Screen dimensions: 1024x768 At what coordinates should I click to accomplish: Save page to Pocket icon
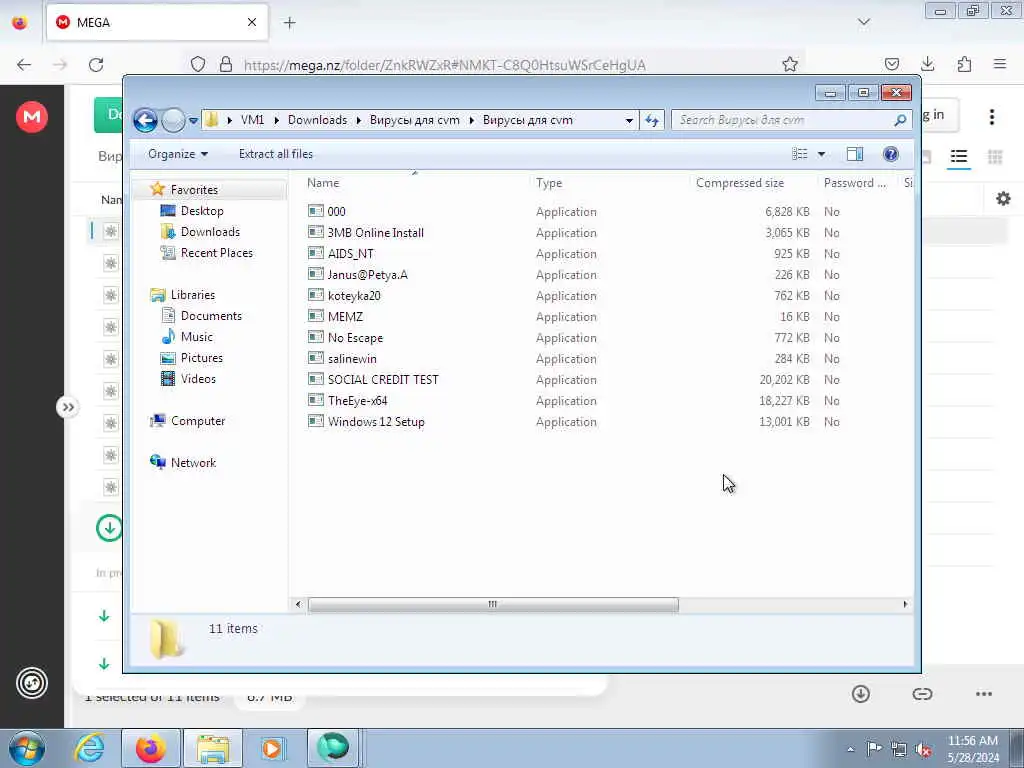[891, 64]
